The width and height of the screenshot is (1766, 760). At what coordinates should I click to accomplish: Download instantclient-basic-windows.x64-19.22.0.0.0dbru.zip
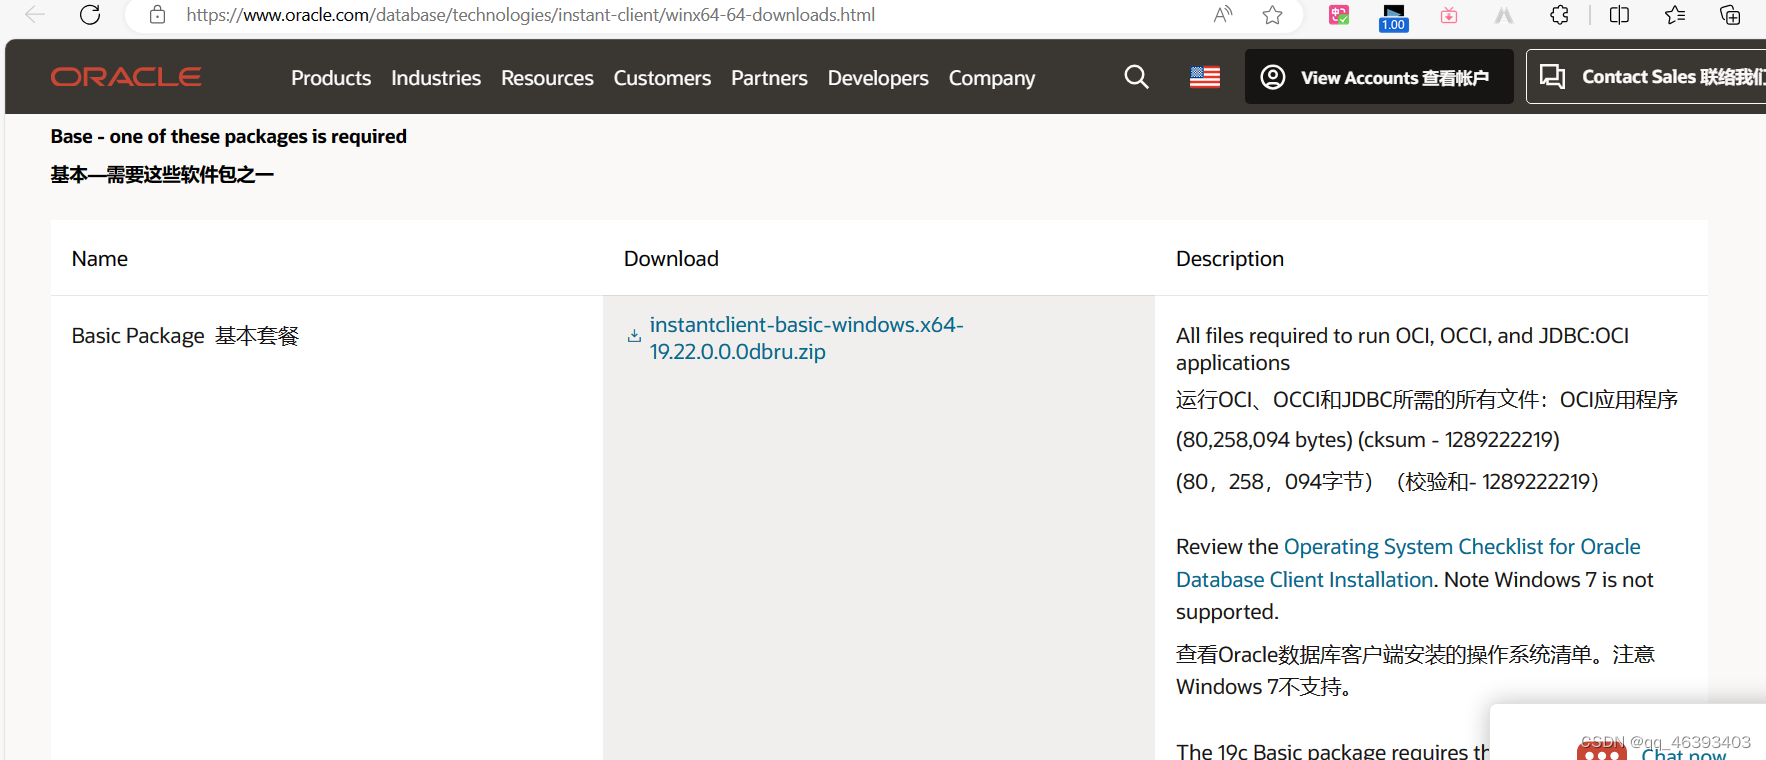point(806,338)
